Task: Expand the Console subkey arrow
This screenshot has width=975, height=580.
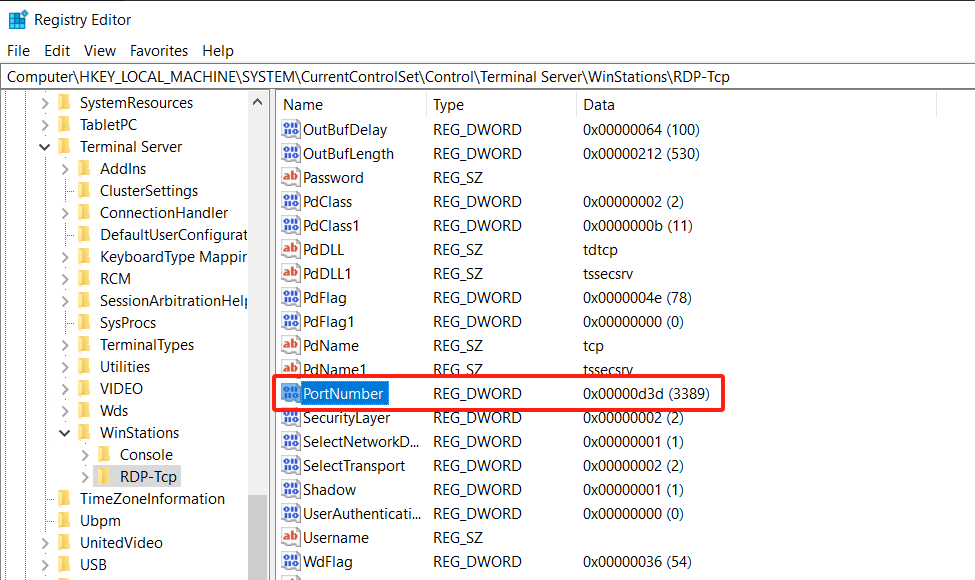Action: [85, 455]
